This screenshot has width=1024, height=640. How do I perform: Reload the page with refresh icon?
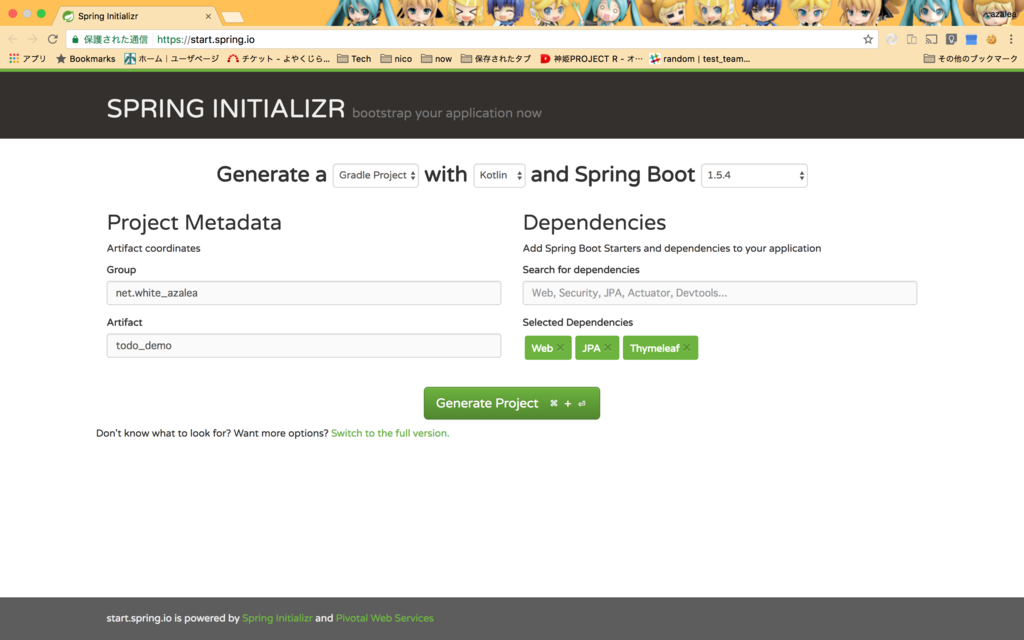pos(53,39)
